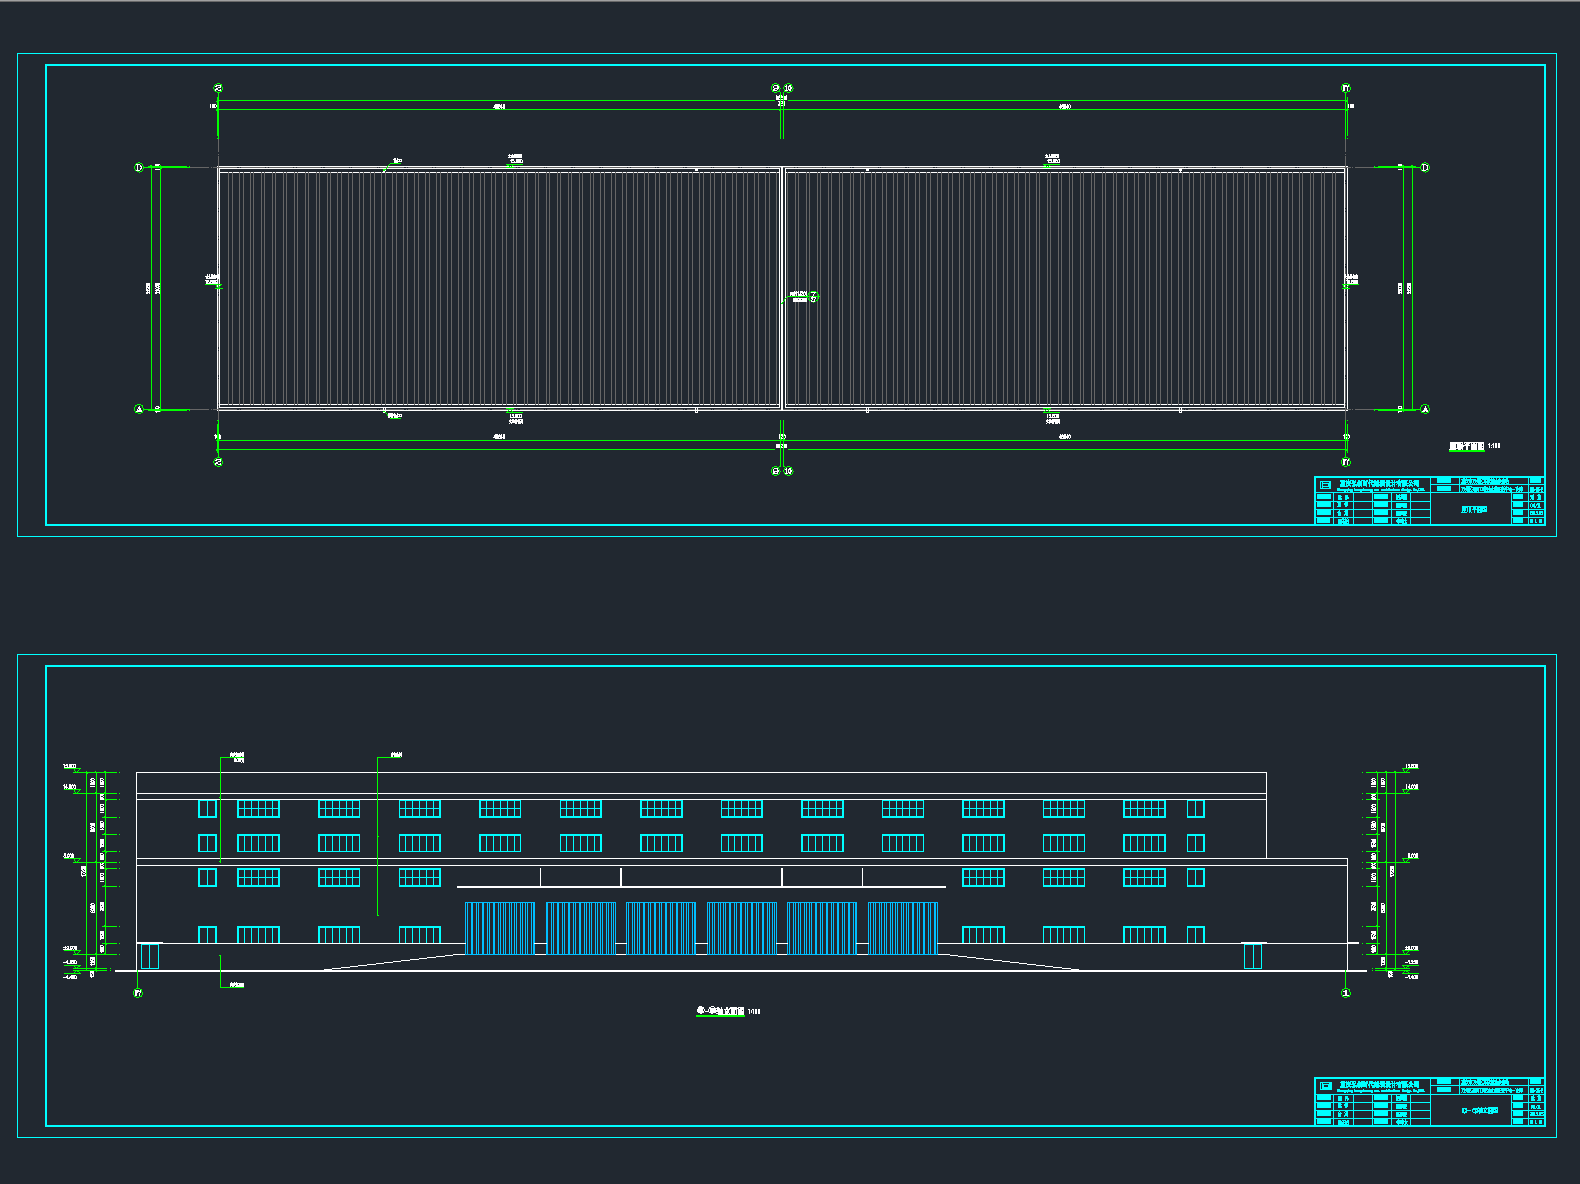Pick the roof plan center expansion joint line

782,288
